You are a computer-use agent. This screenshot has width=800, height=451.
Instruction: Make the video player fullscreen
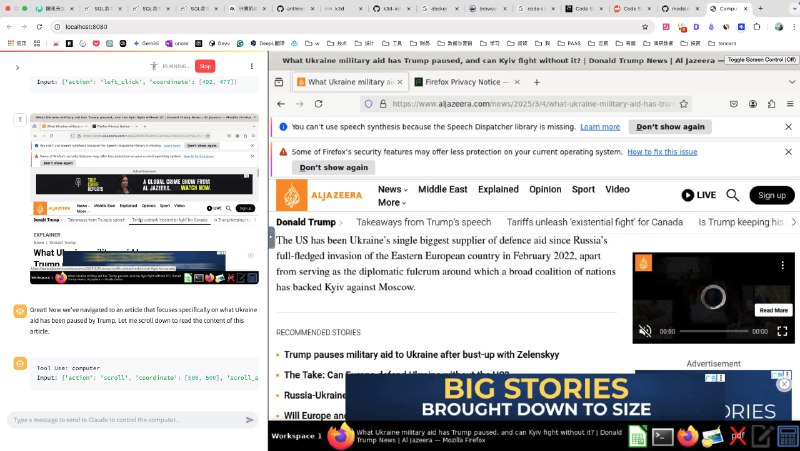782,331
